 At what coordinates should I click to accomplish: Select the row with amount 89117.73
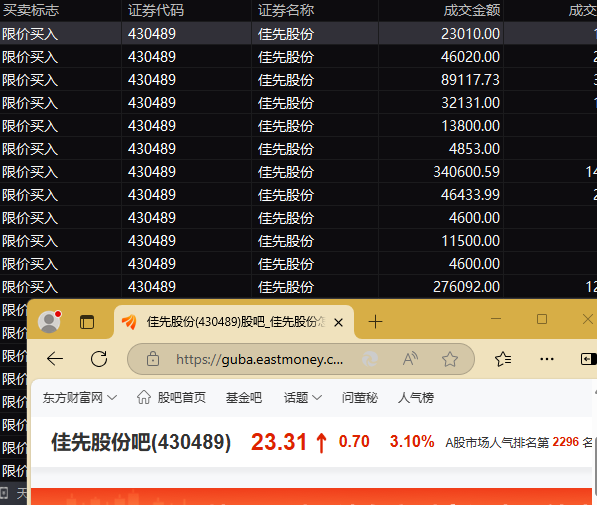point(298,80)
